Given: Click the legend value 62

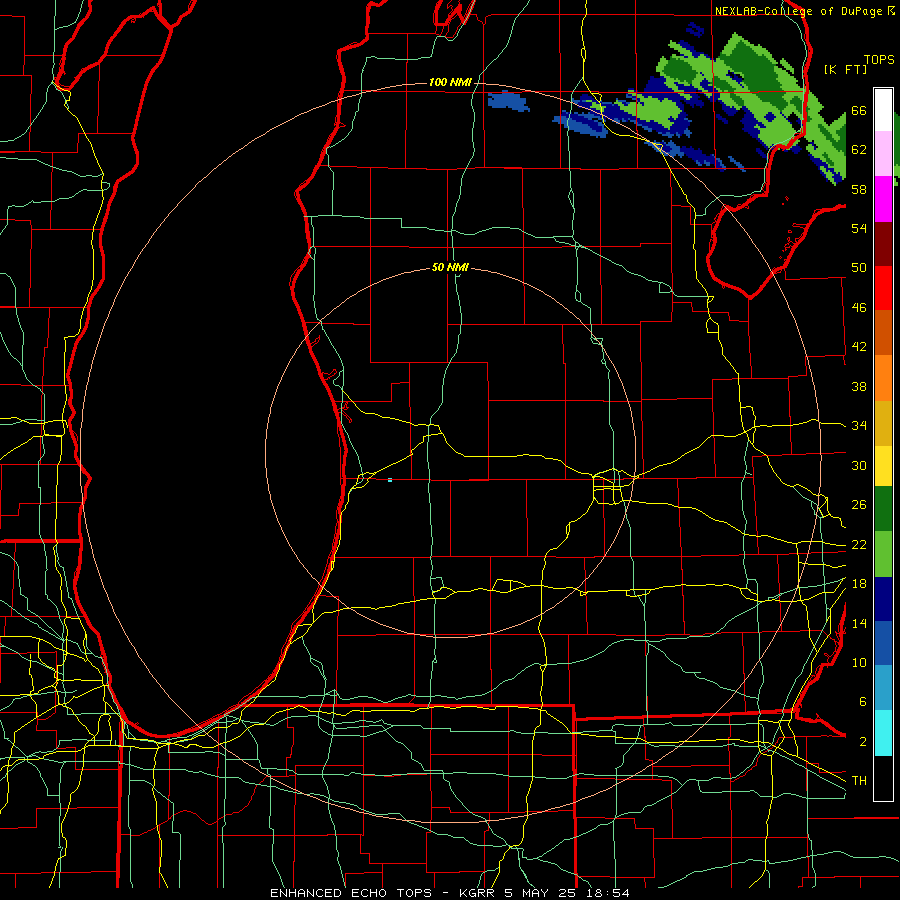Looking at the screenshot, I should coord(859,150).
